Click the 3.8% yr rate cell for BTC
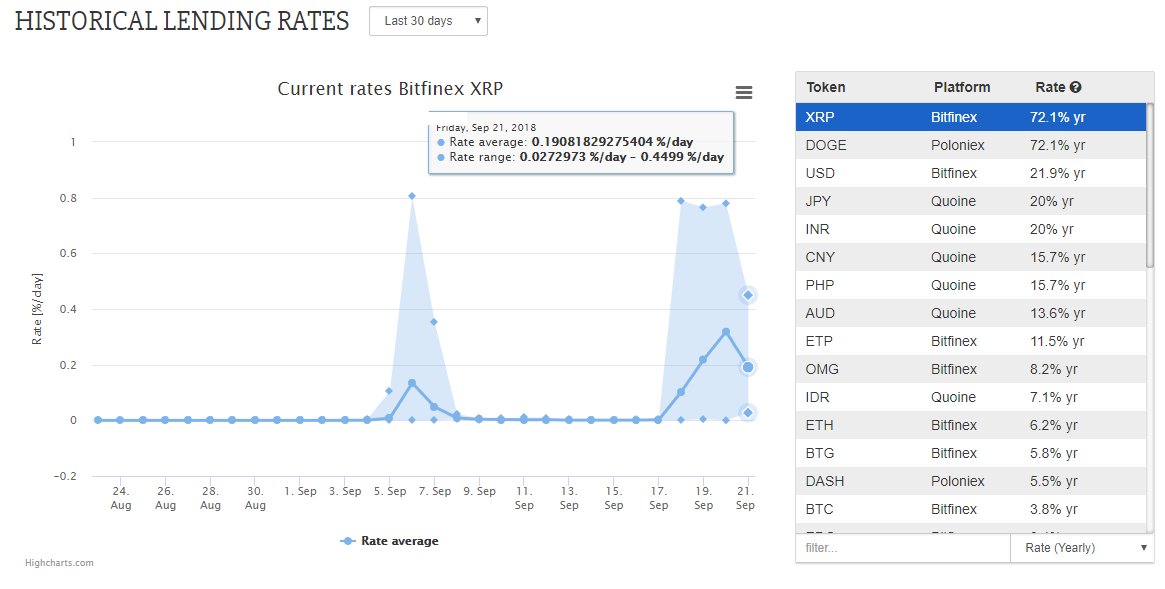The image size is (1165, 589). (1052, 510)
